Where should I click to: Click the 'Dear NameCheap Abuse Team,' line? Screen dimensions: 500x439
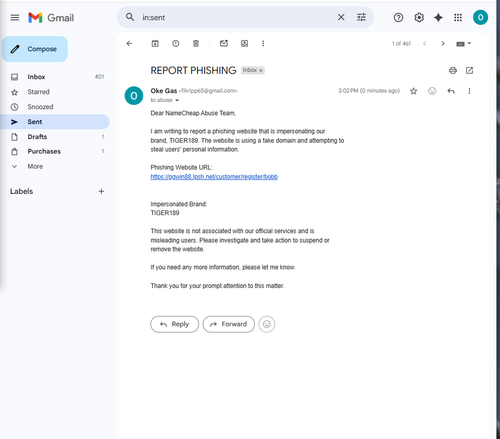pos(193,113)
